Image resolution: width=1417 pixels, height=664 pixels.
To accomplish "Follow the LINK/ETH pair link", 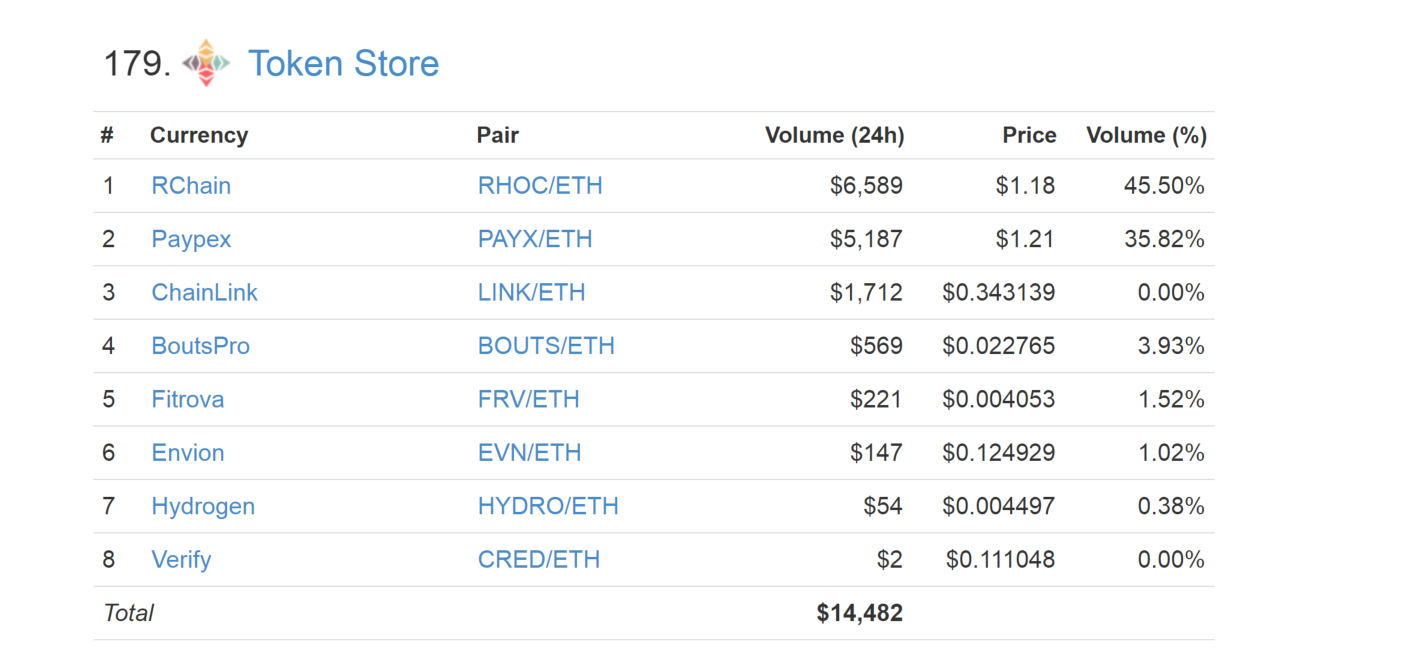I will coord(532,293).
